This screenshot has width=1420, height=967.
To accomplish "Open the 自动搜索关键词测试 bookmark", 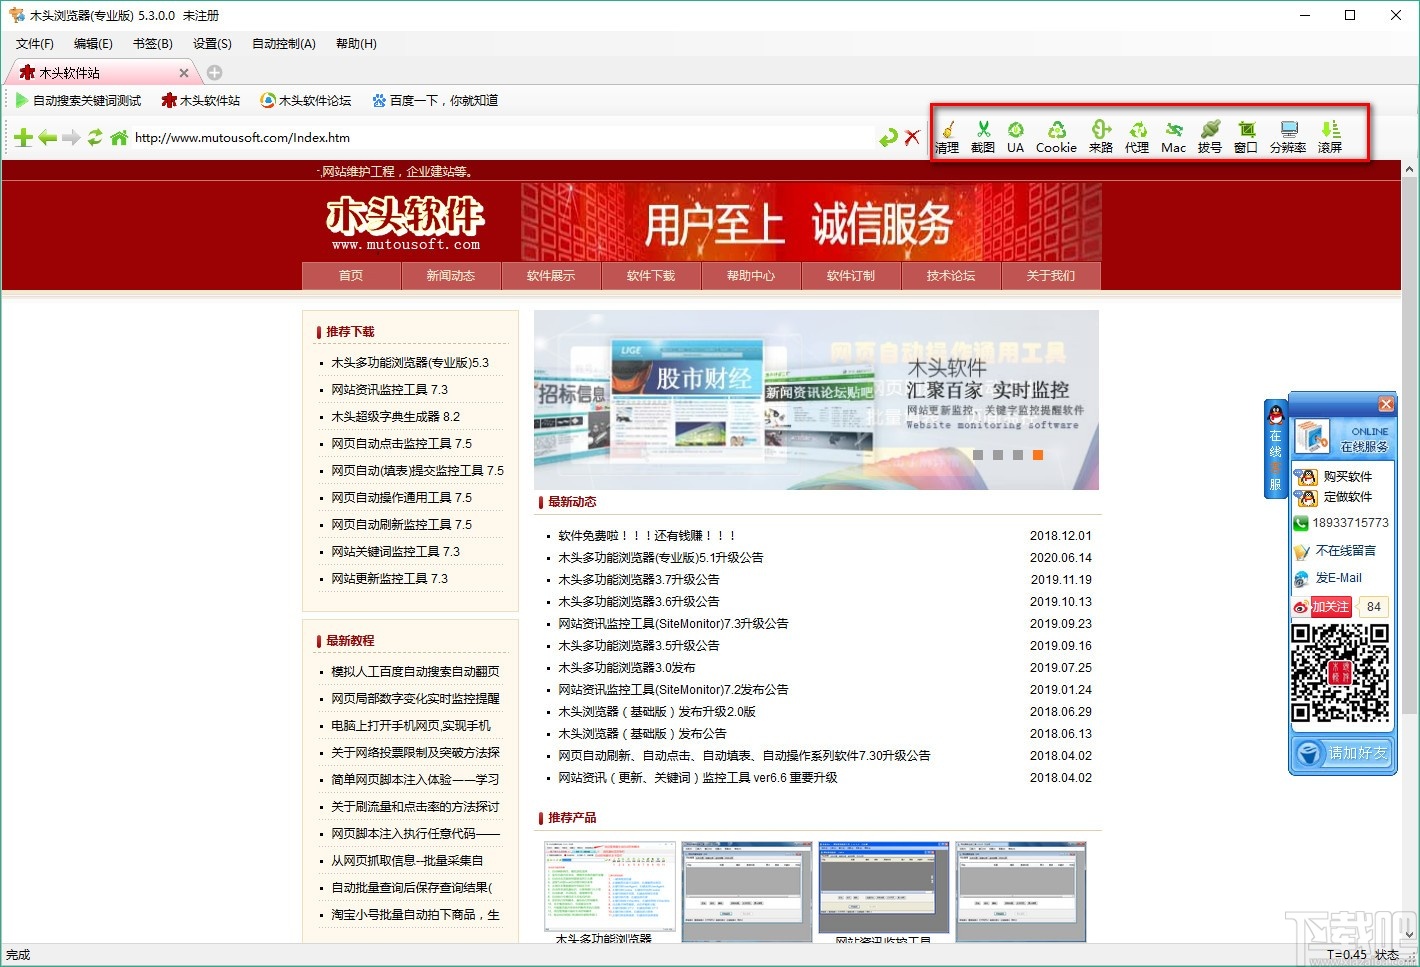I will pyautogui.click(x=78, y=100).
